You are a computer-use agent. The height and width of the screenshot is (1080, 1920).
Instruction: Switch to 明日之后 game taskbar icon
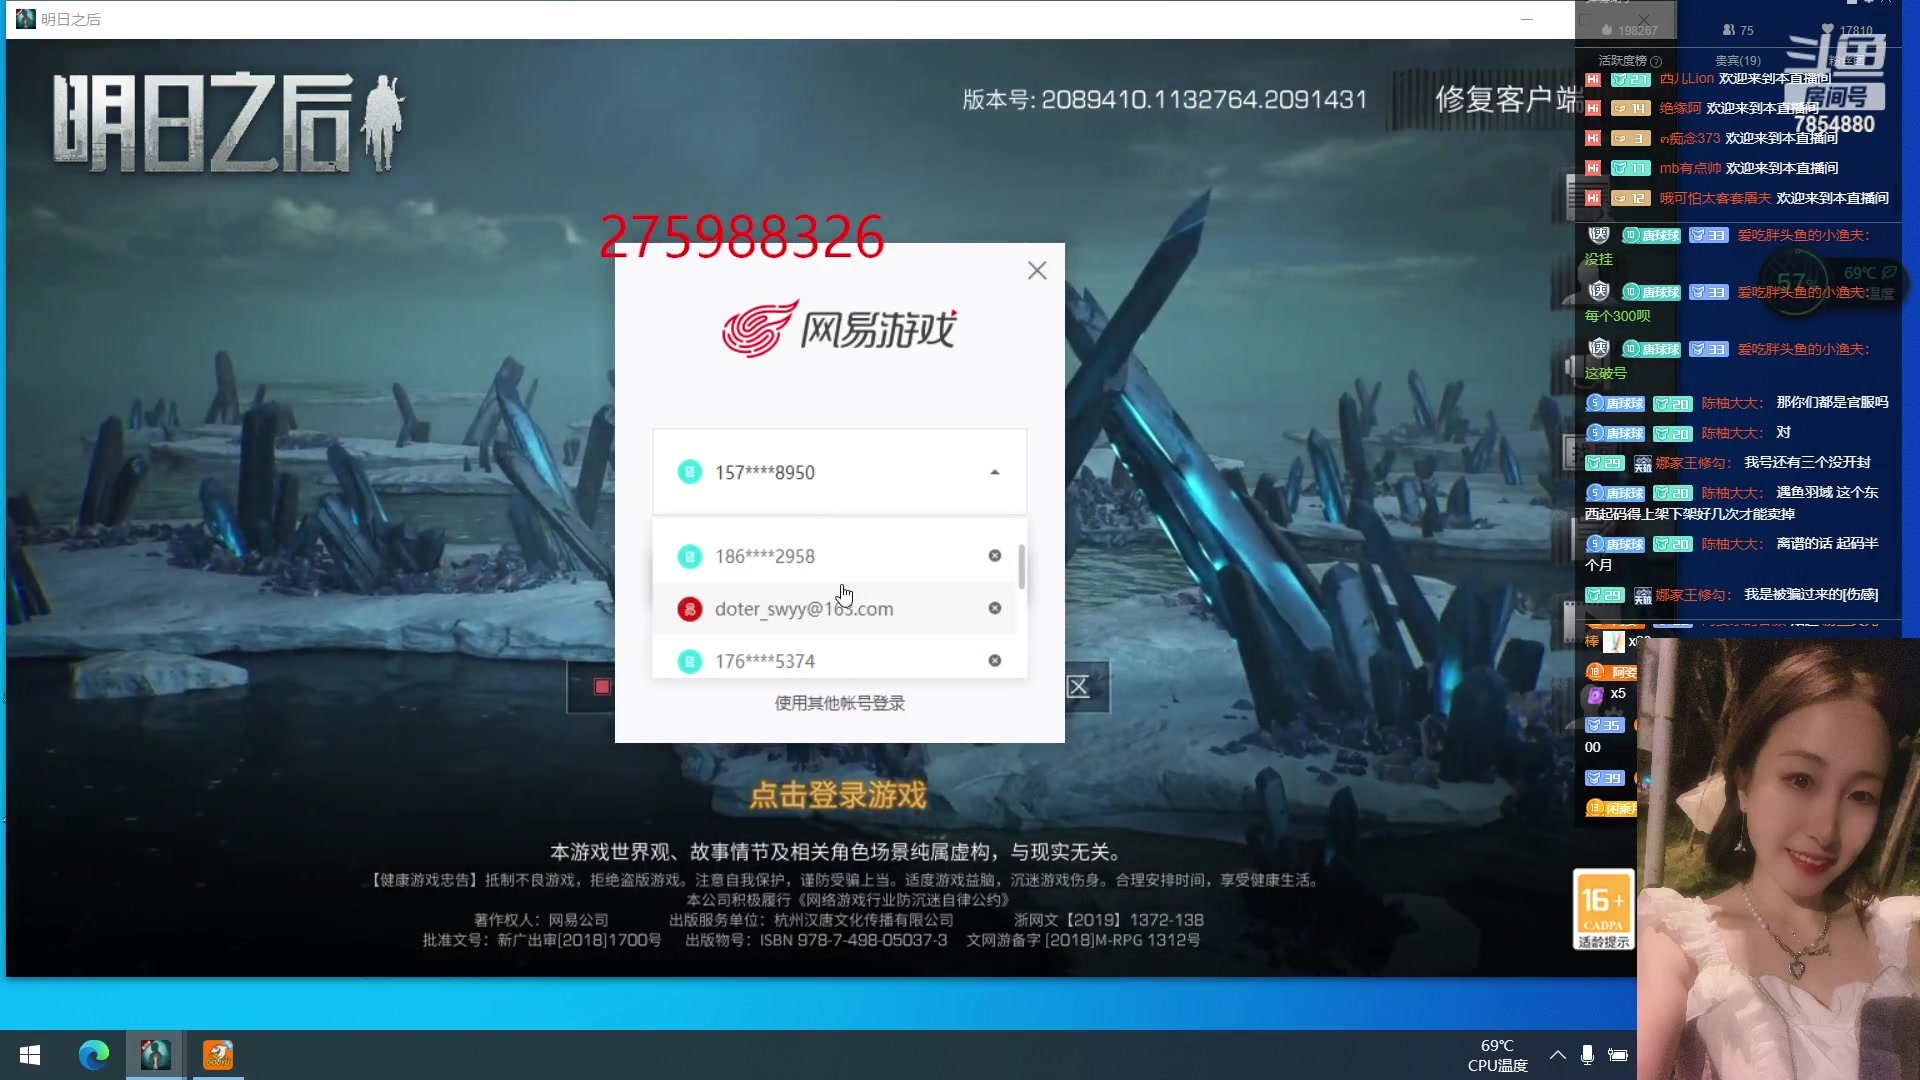point(155,1055)
